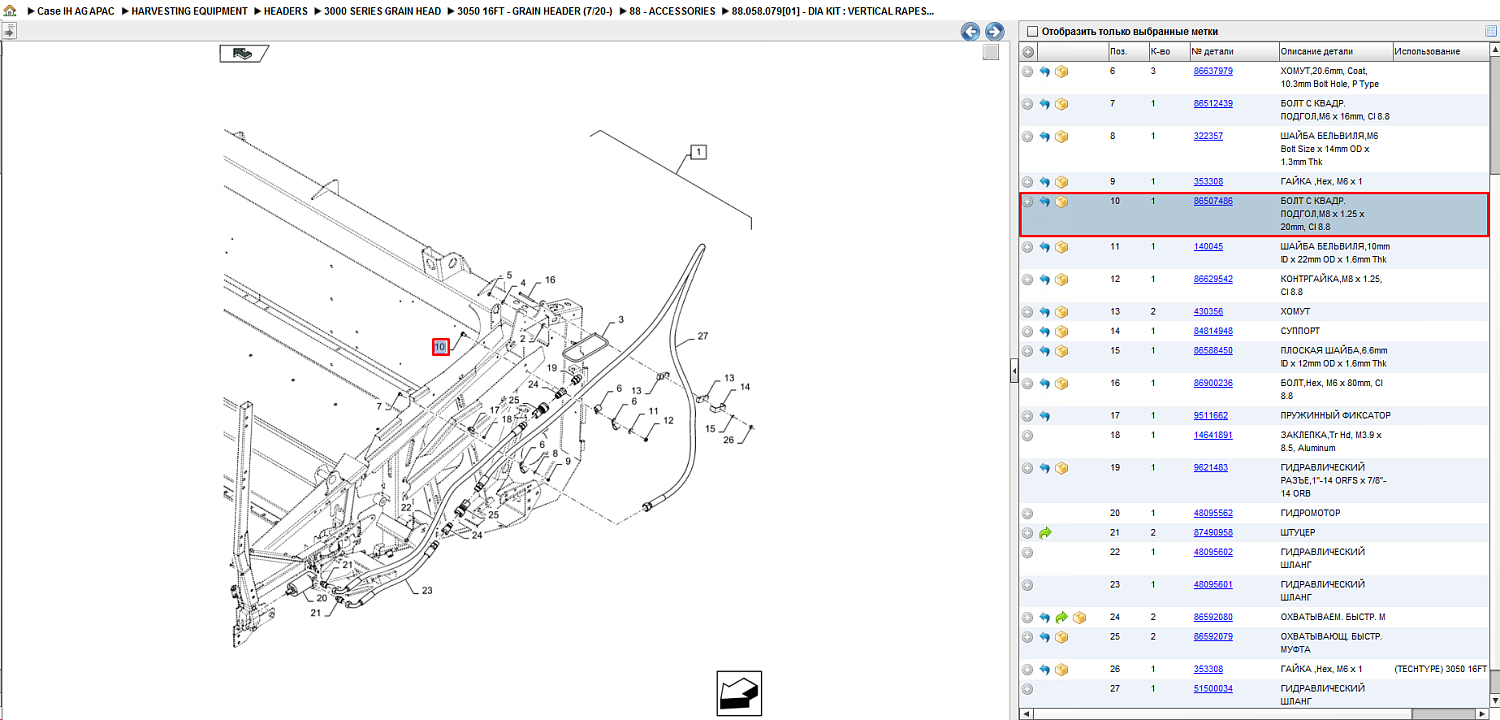Image resolution: width=1500 pixels, height=720 pixels.
Task: Click the next diagram blue arrow
Action: 994,32
